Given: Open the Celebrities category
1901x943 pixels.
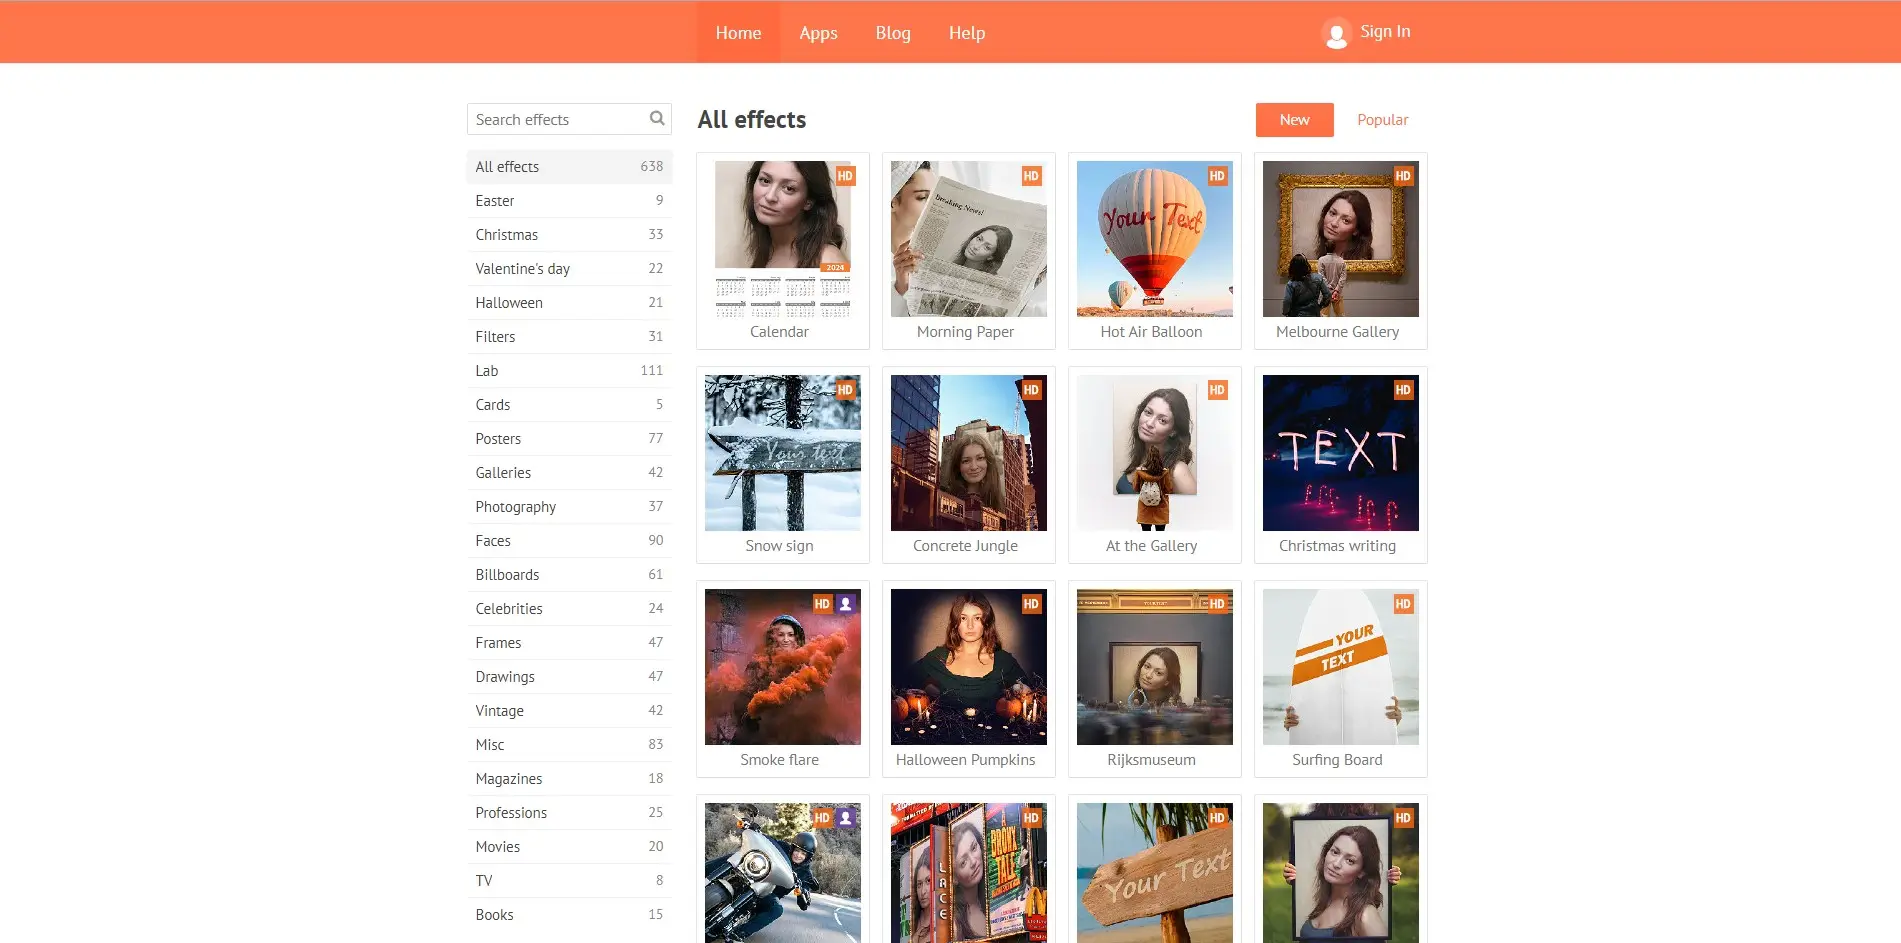Looking at the screenshot, I should pos(569,609).
